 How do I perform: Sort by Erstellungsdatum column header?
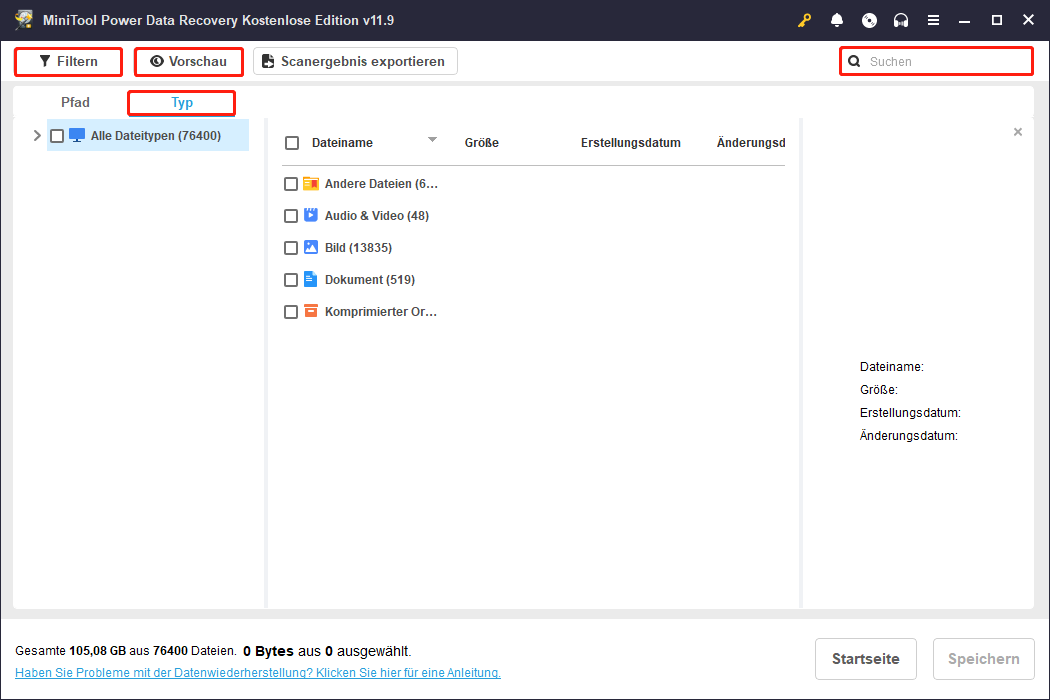click(630, 143)
